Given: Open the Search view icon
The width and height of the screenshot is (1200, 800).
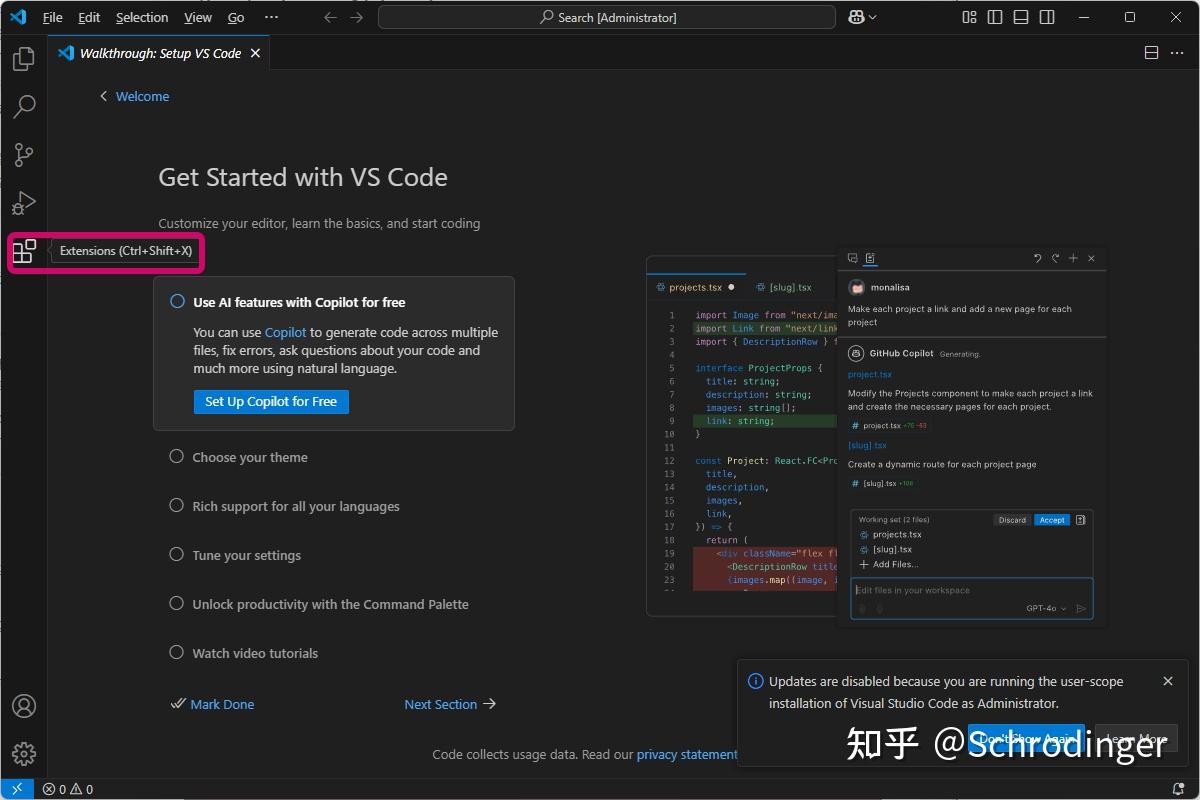Looking at the screenshot, I should [24, 107].
